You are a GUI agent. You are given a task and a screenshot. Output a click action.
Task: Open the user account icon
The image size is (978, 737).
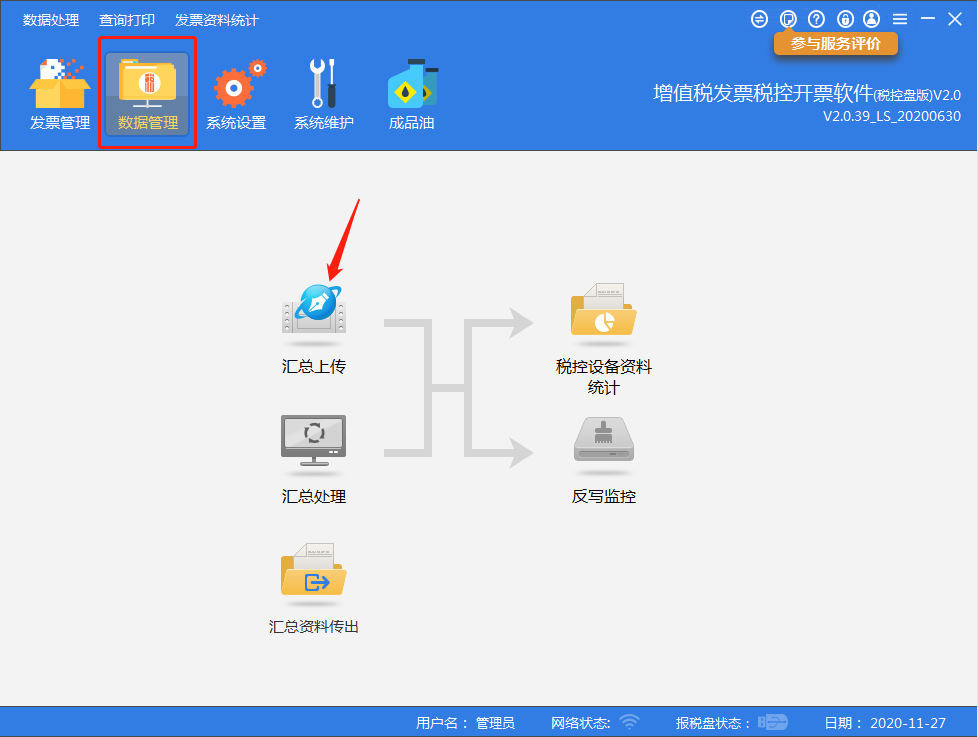click(x=871, y=19)
